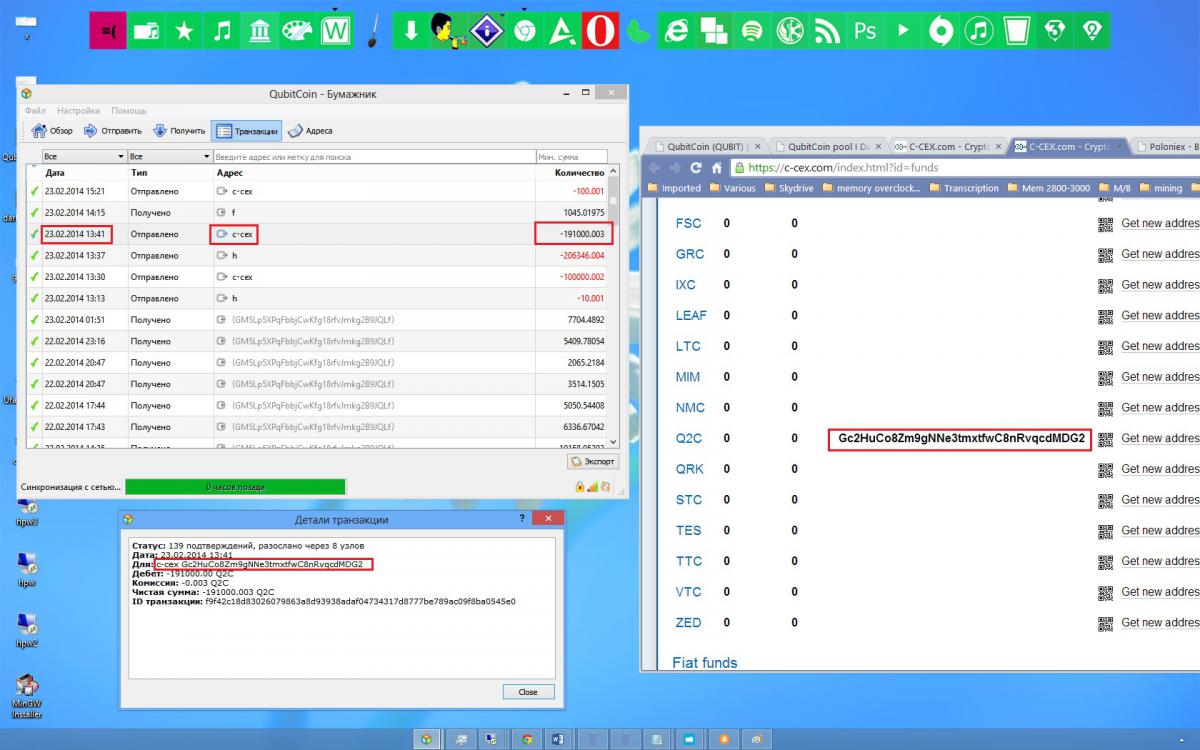The image size is (1200, 750).
Task: Click the QR code icon in the ZED row
Action: [1105, 622]
